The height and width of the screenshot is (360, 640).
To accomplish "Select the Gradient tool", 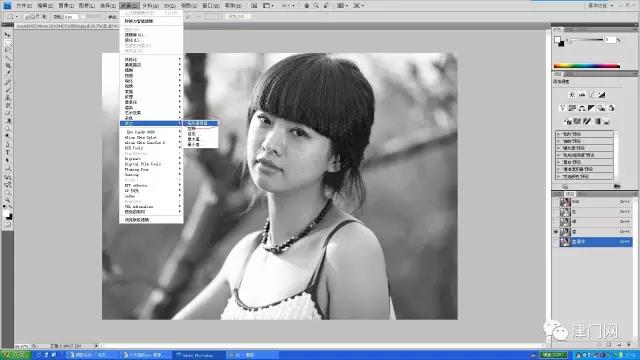I will point(7,121).
